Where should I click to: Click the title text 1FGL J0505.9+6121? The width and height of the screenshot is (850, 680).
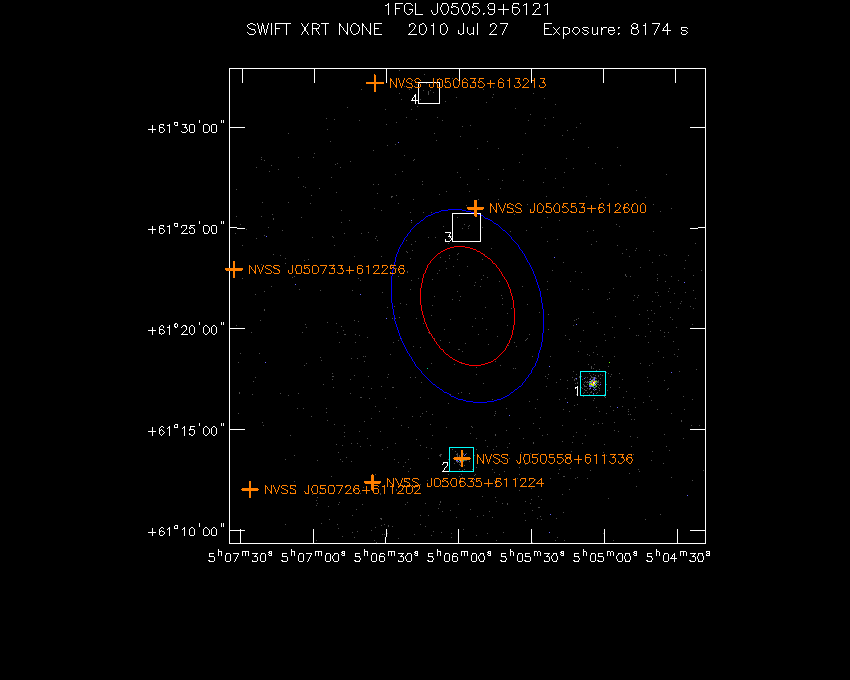(x=467, y=10)
